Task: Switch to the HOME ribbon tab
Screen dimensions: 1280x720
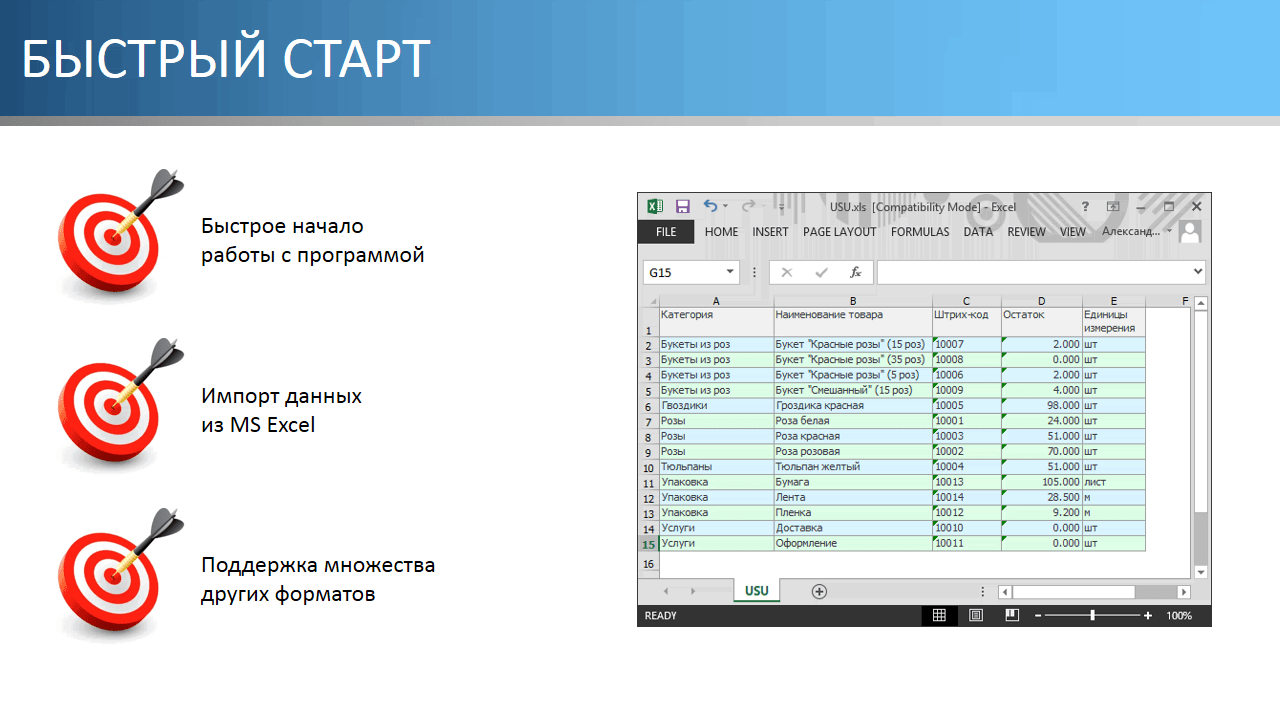Action: [721, 232]
